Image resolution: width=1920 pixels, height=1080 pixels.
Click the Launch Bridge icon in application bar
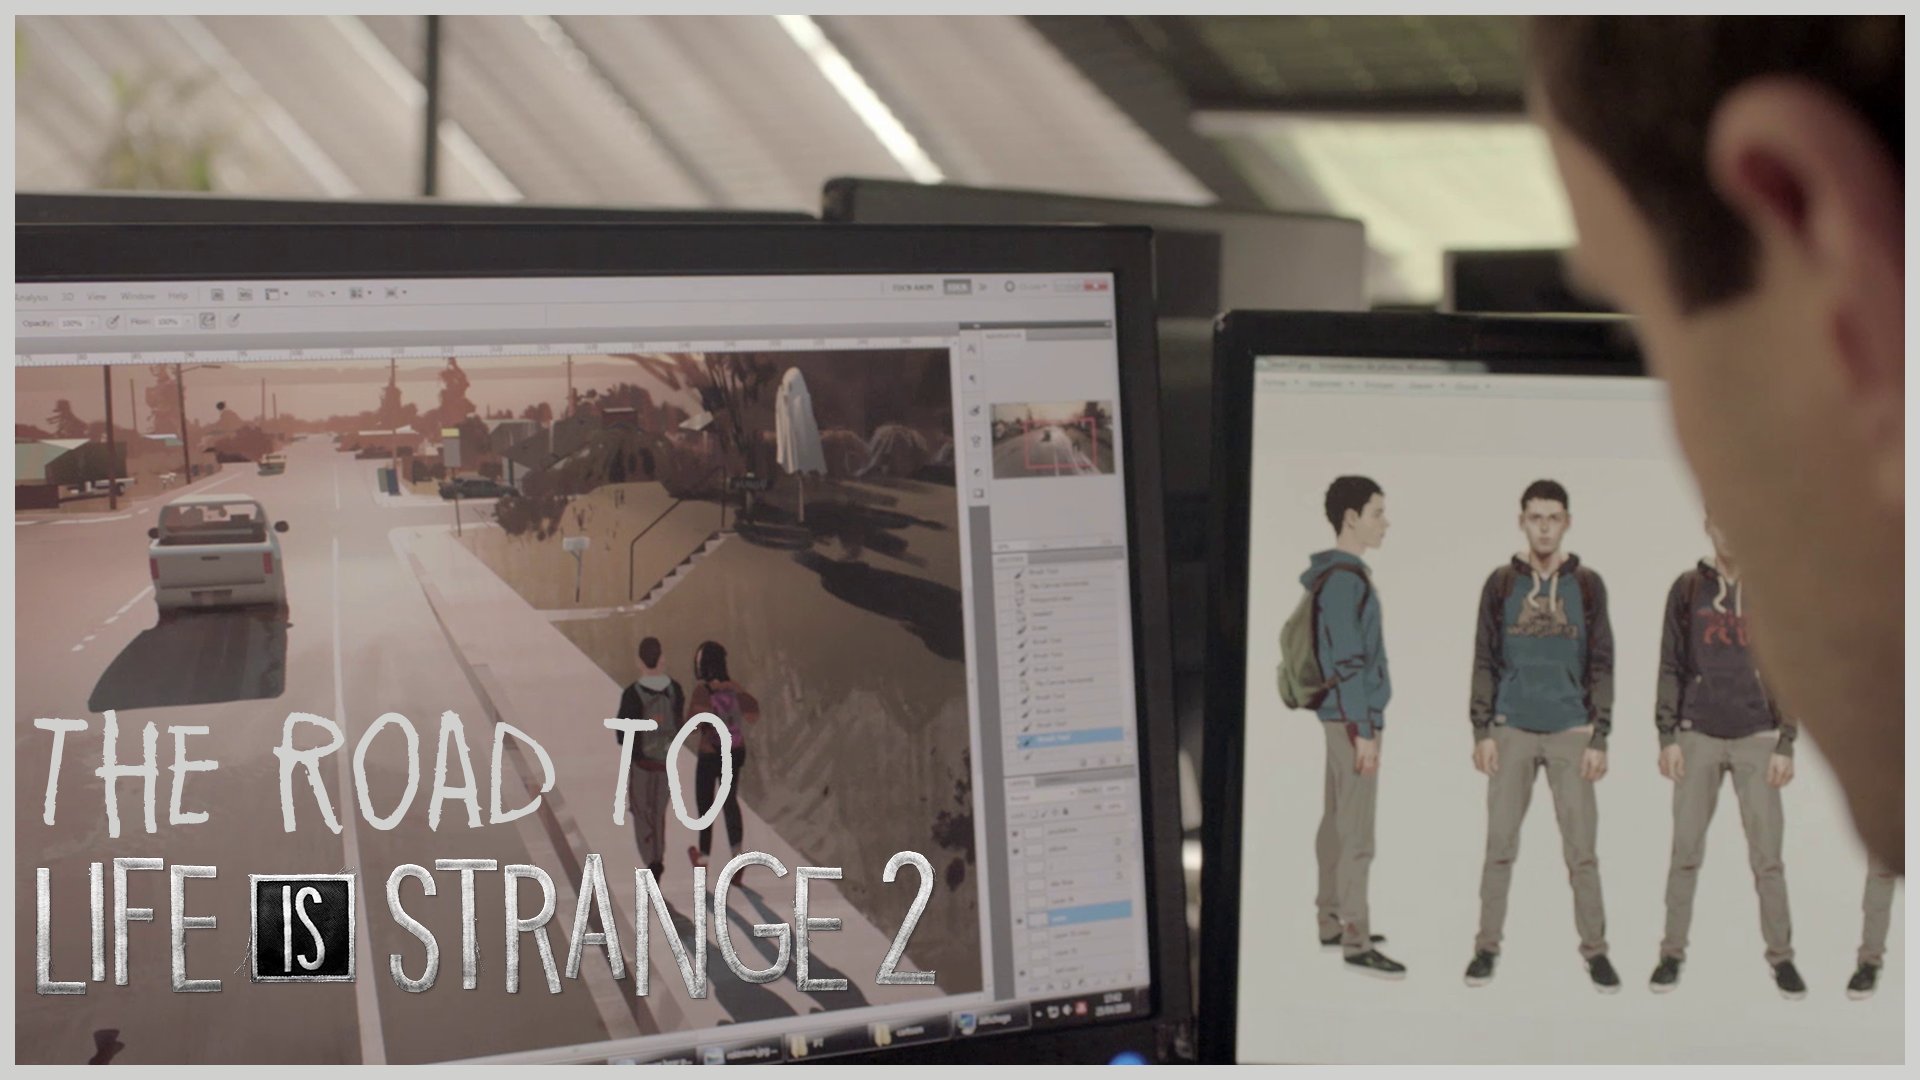(217, 295)
